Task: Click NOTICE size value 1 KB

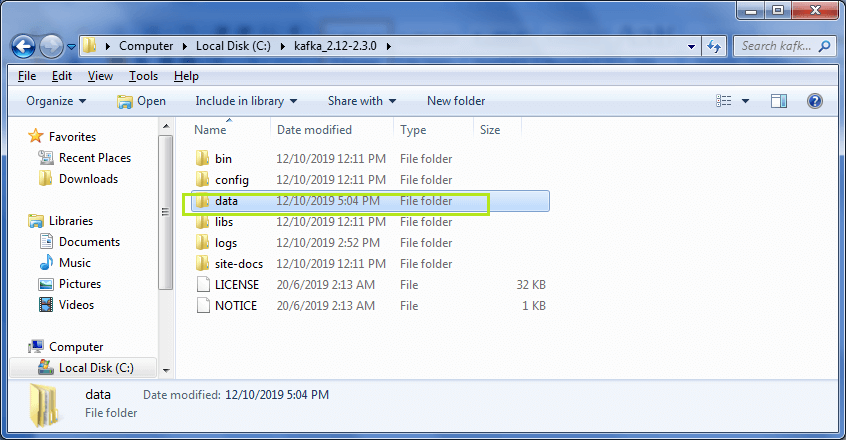Action: 534,305
